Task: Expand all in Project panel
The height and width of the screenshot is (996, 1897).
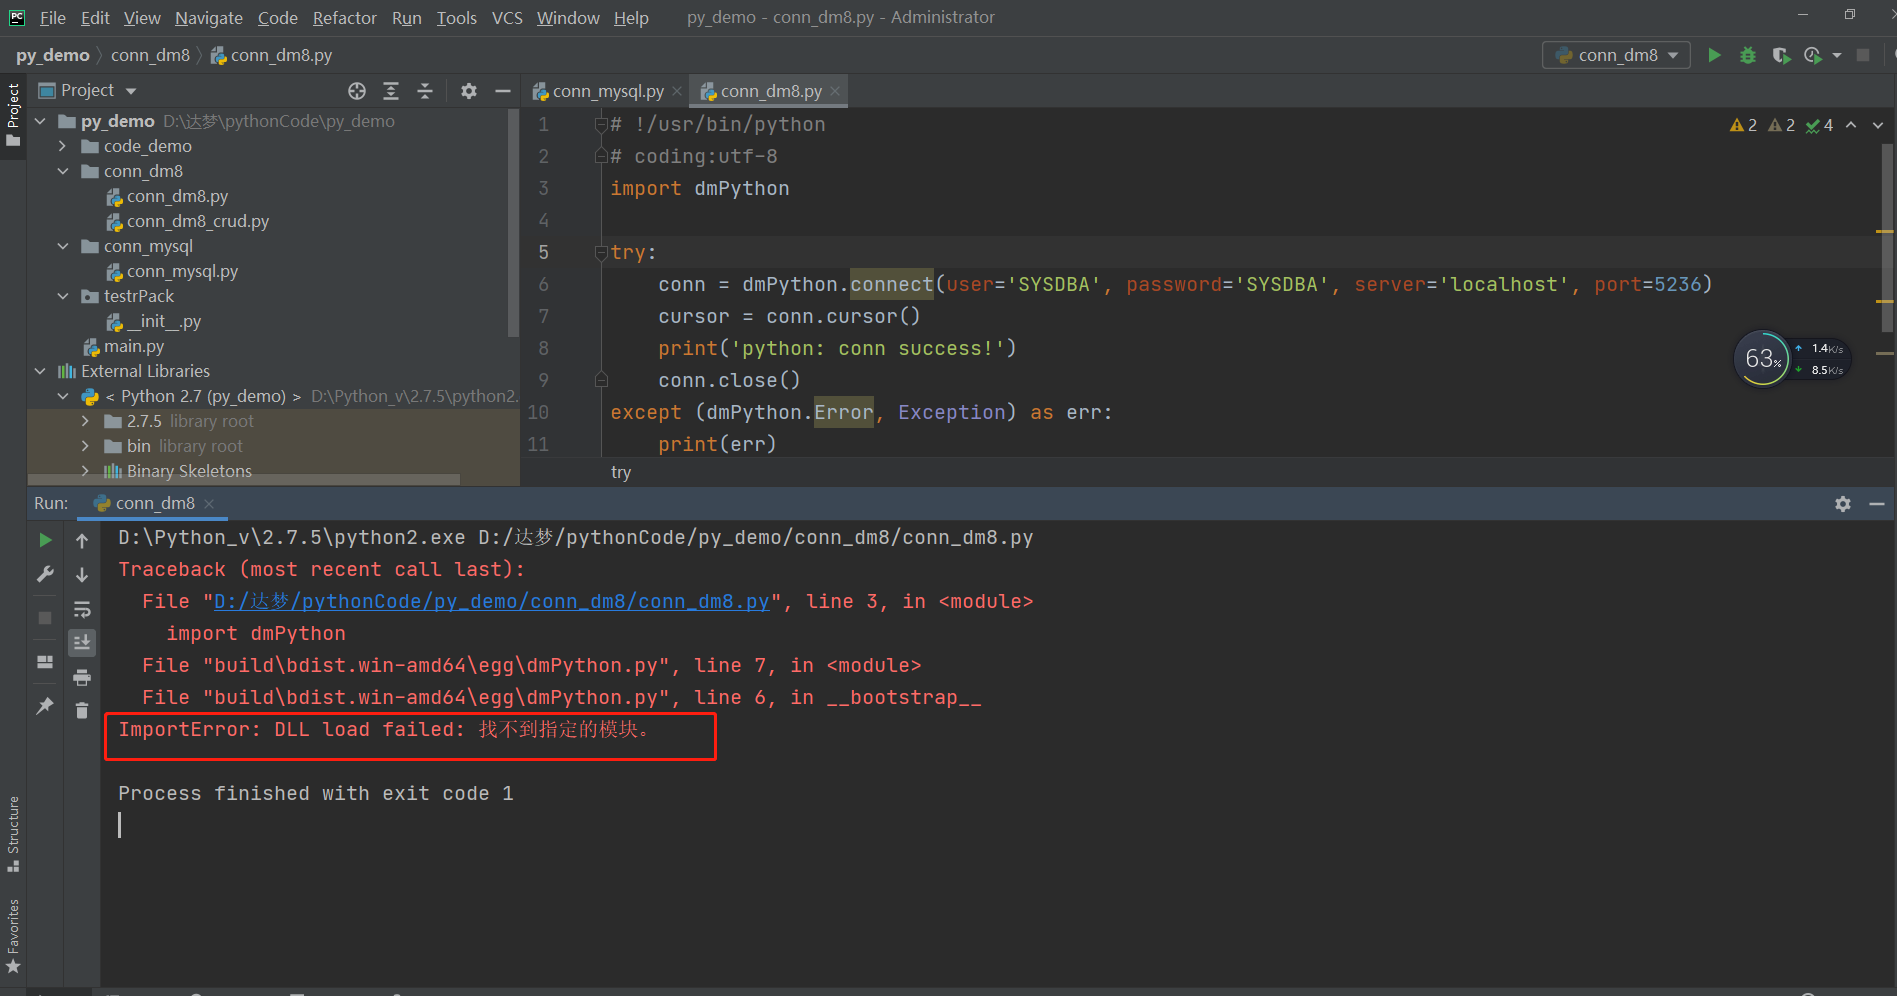Action: point(391,91)
